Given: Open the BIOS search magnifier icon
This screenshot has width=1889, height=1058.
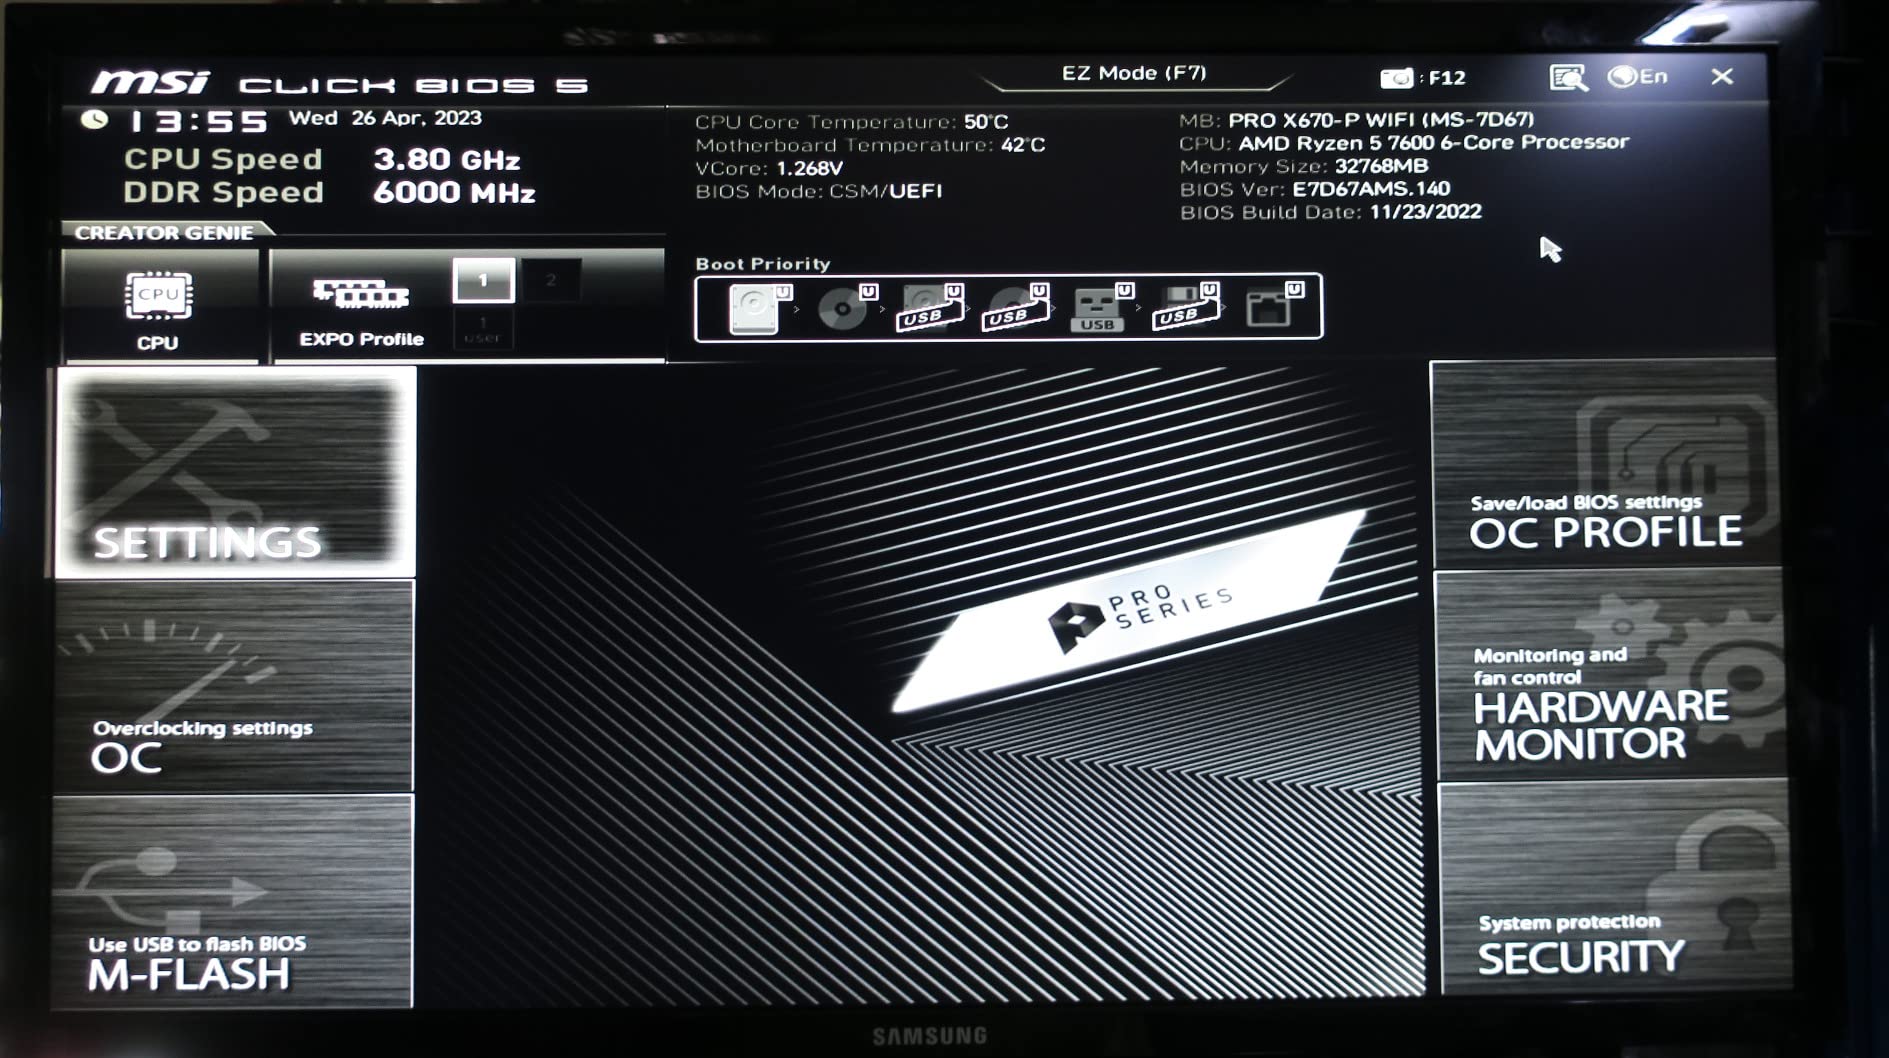Looking at the screenshot, I should tap(1568, 78).
